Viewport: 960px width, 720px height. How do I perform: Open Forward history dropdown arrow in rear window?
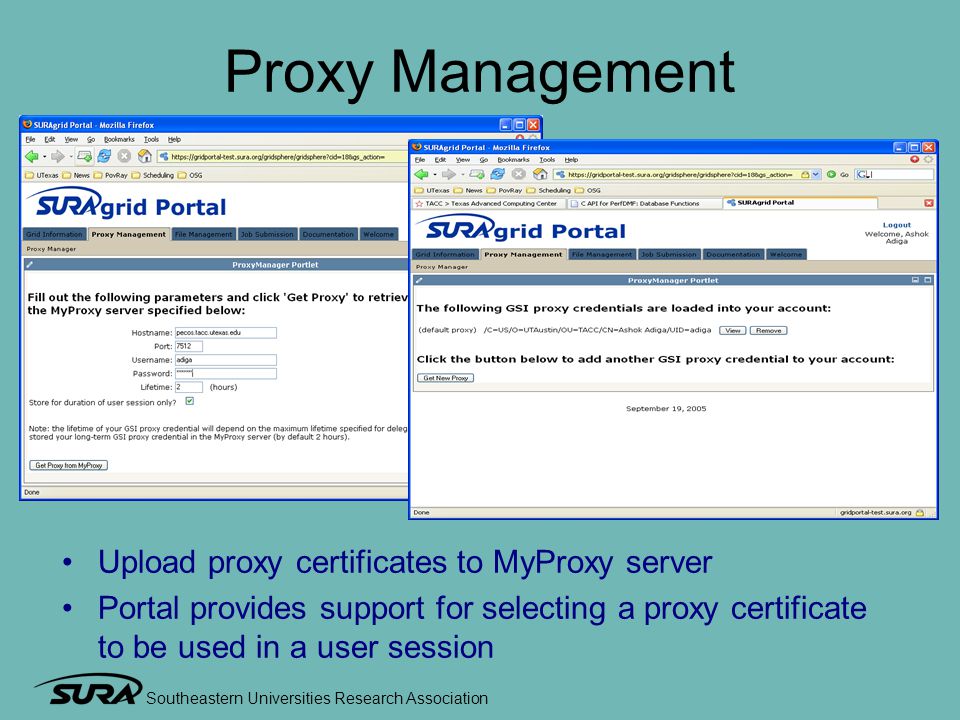coord(71,157)
